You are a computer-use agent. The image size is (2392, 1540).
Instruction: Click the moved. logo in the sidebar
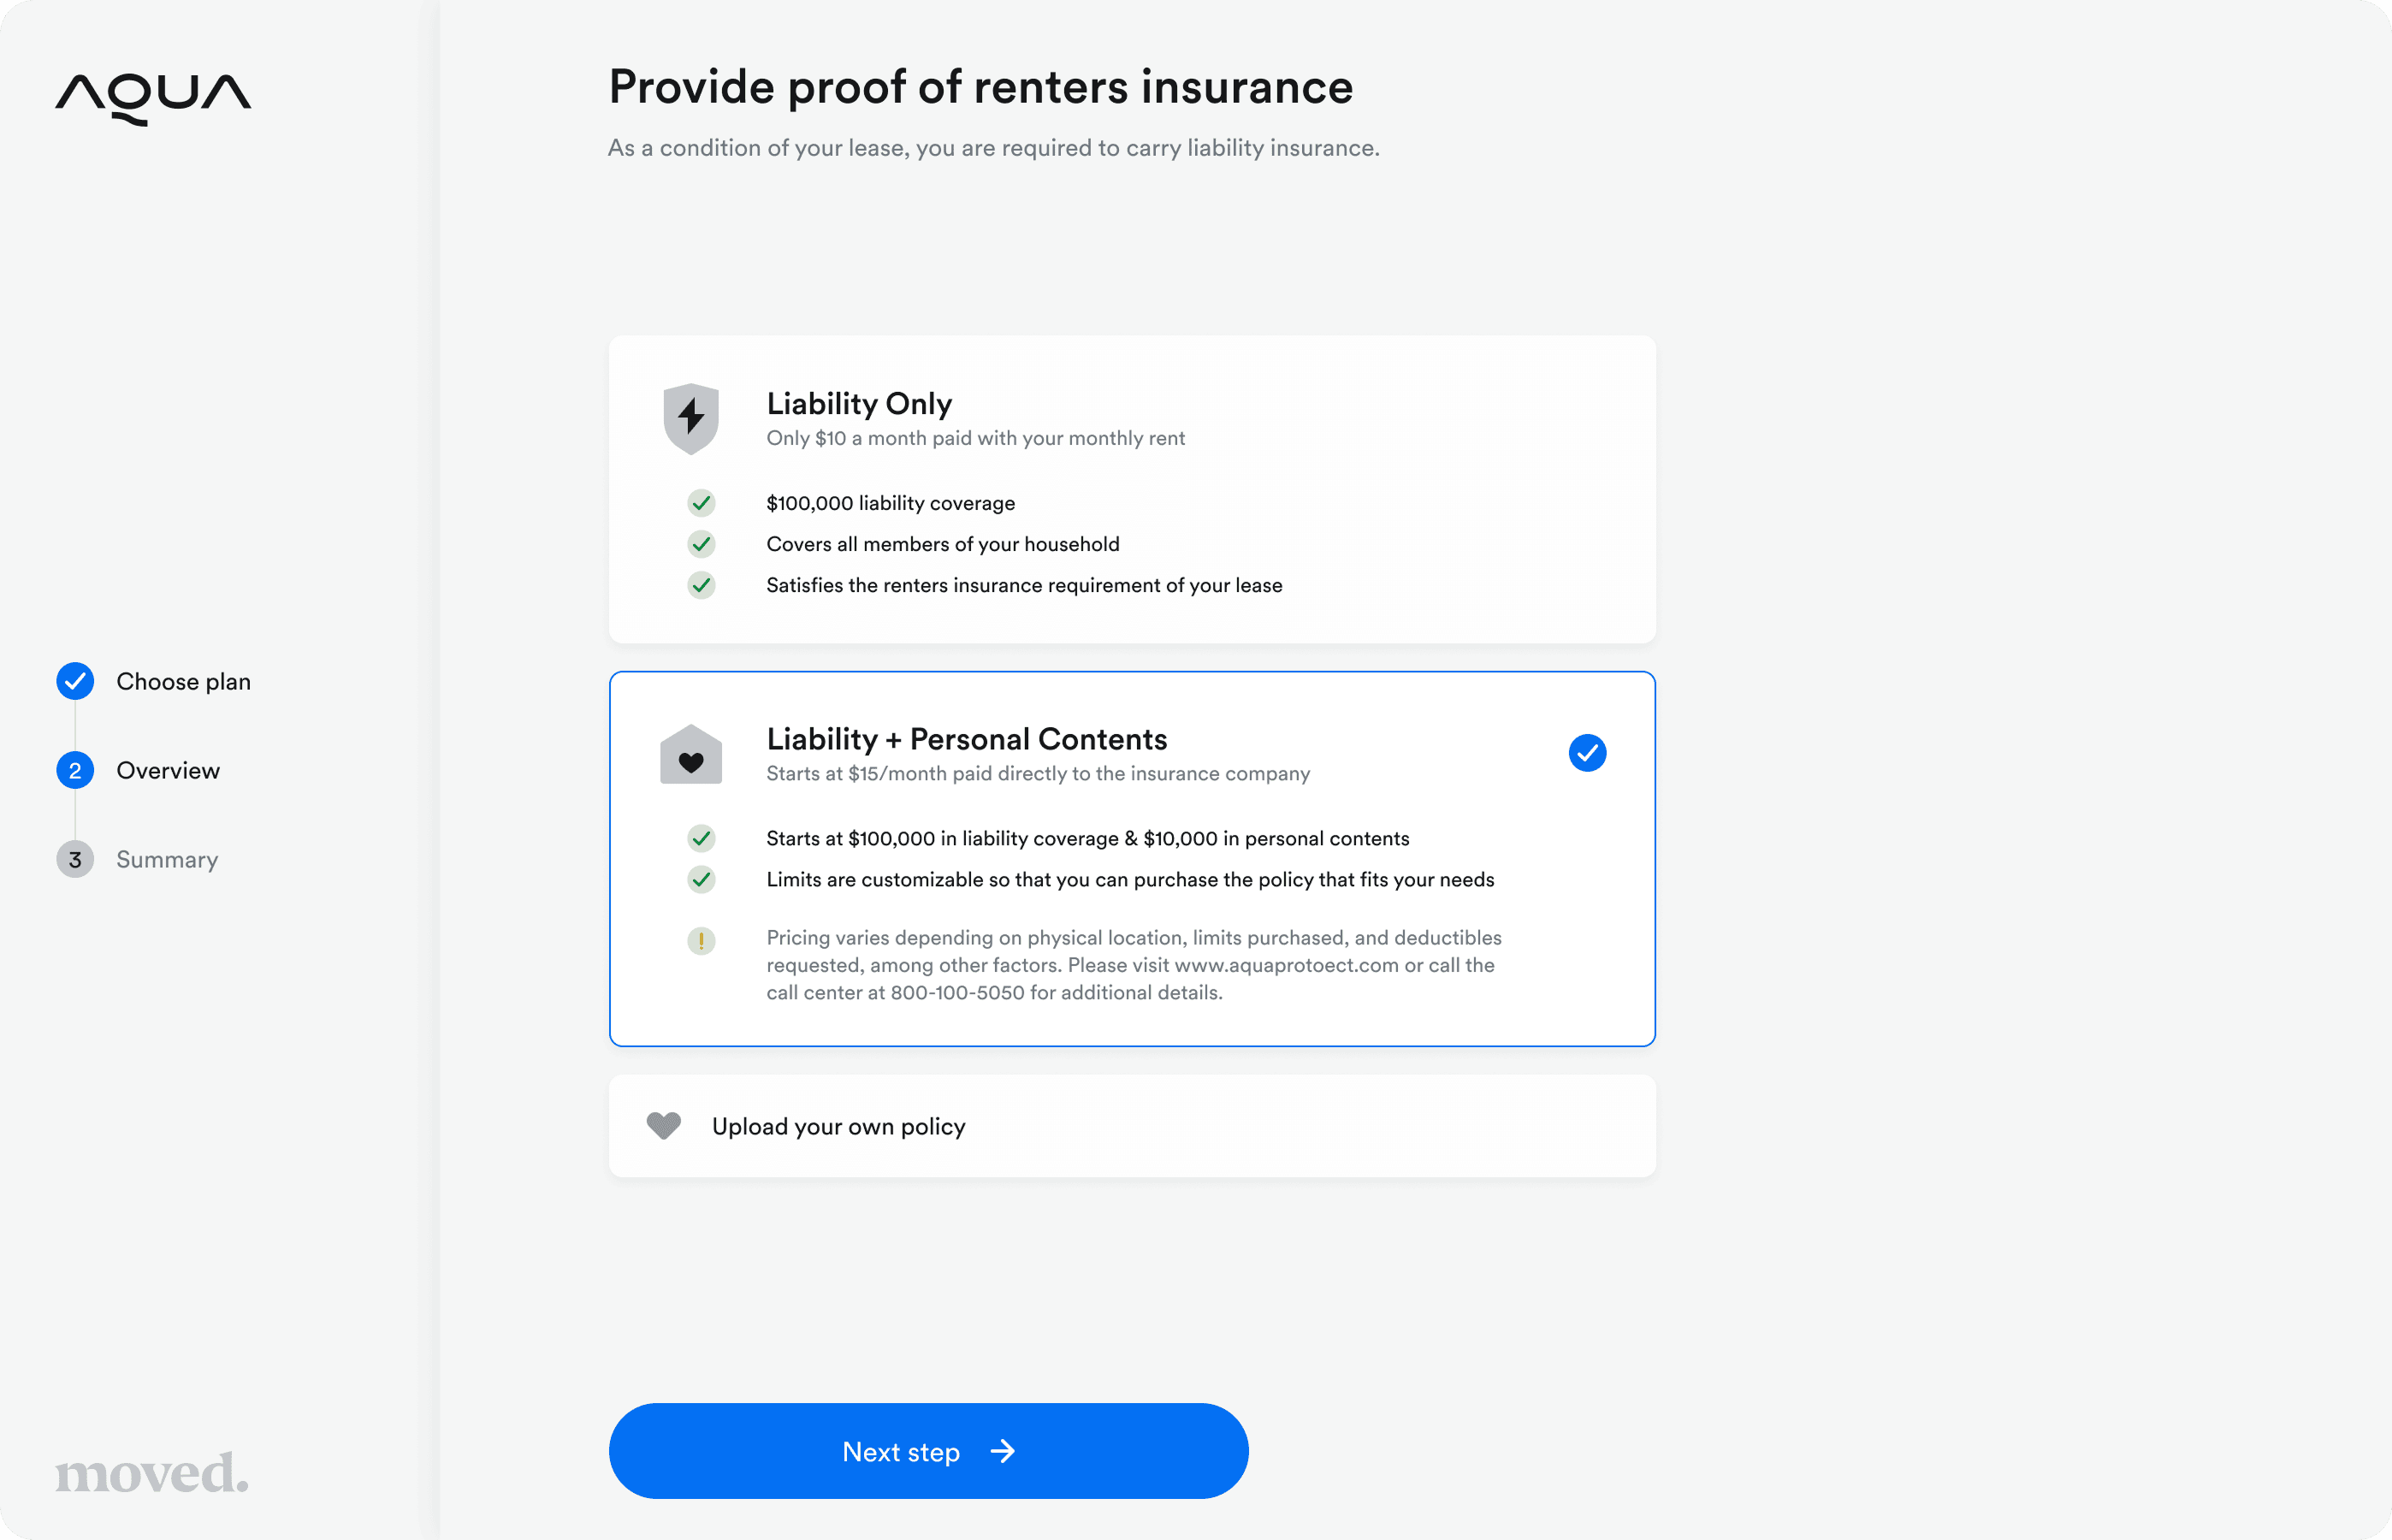(x=152, y=1472)
